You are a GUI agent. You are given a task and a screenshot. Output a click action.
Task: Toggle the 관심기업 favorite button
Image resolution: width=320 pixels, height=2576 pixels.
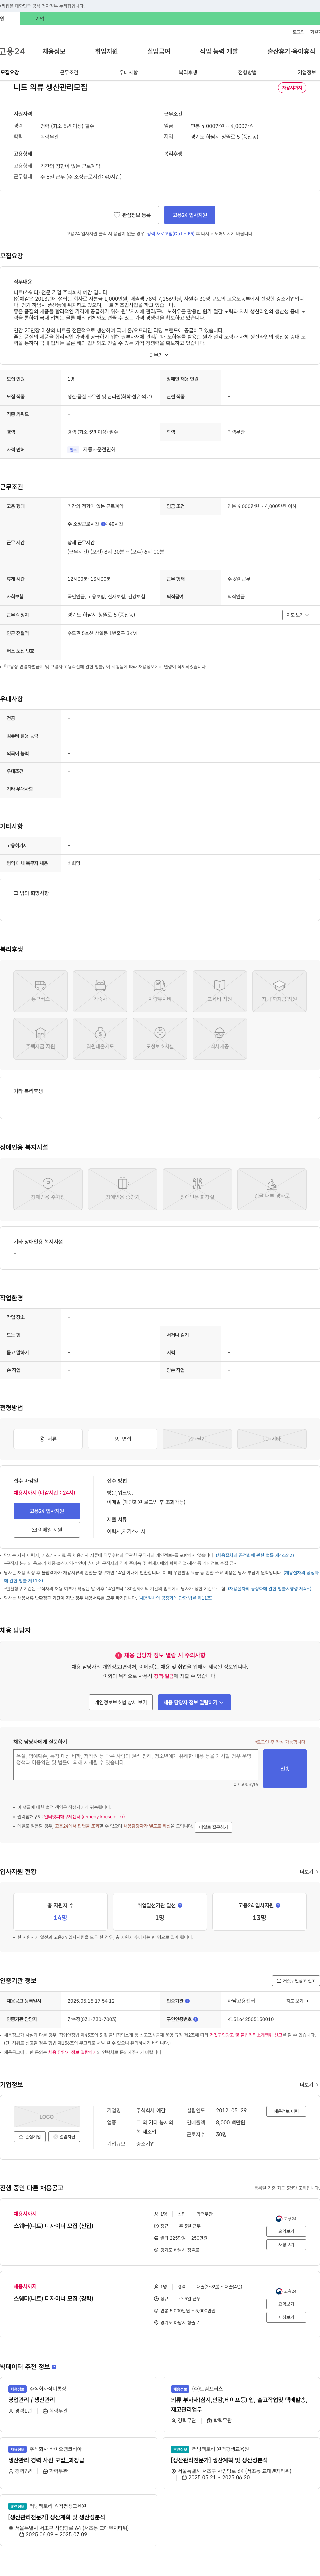30,2137
